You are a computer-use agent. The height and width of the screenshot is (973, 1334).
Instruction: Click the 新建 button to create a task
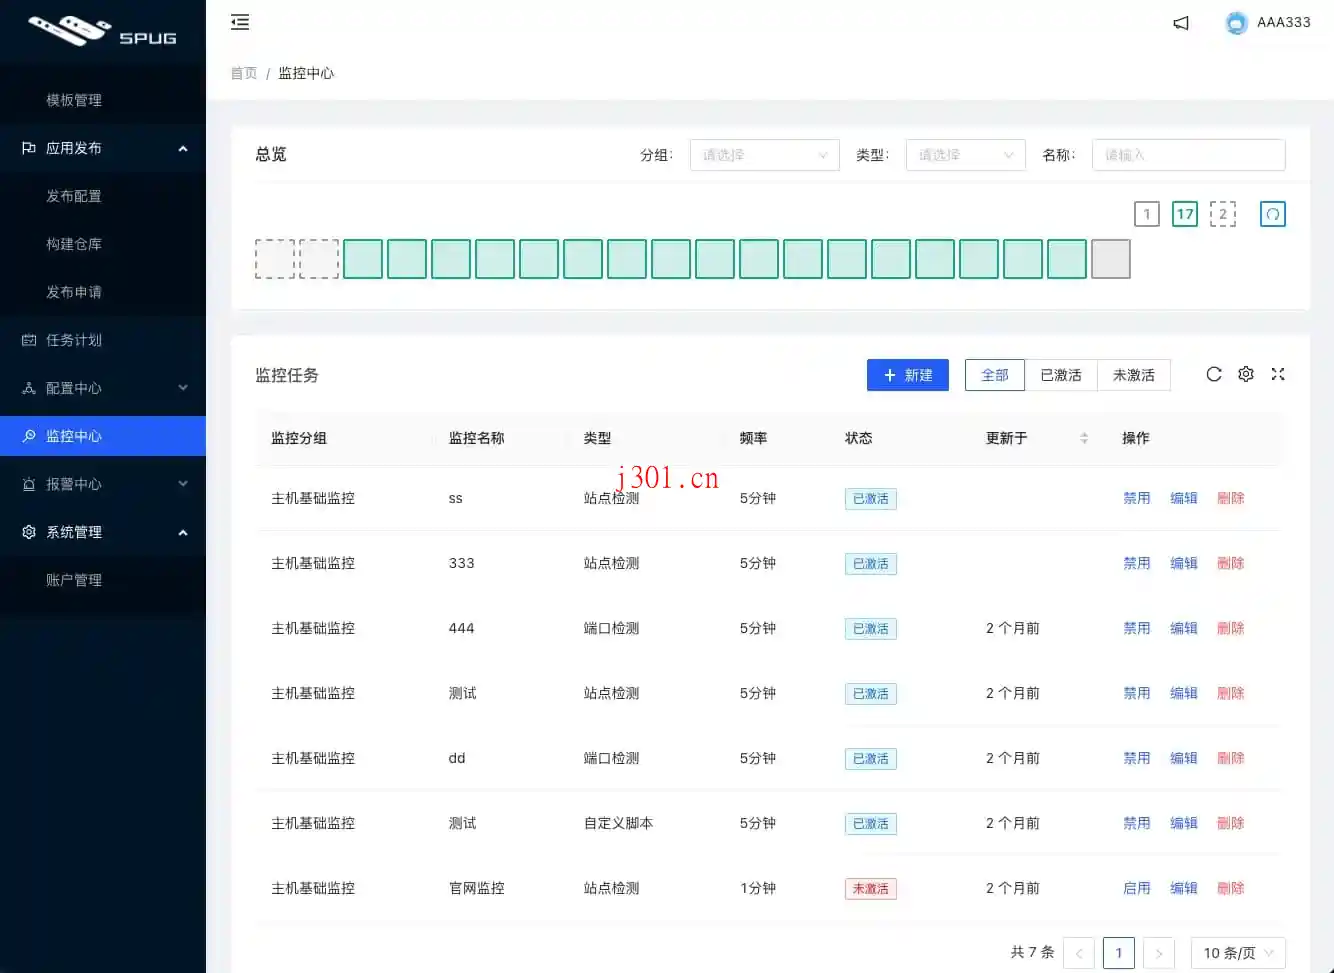click(x=907, y=374)
